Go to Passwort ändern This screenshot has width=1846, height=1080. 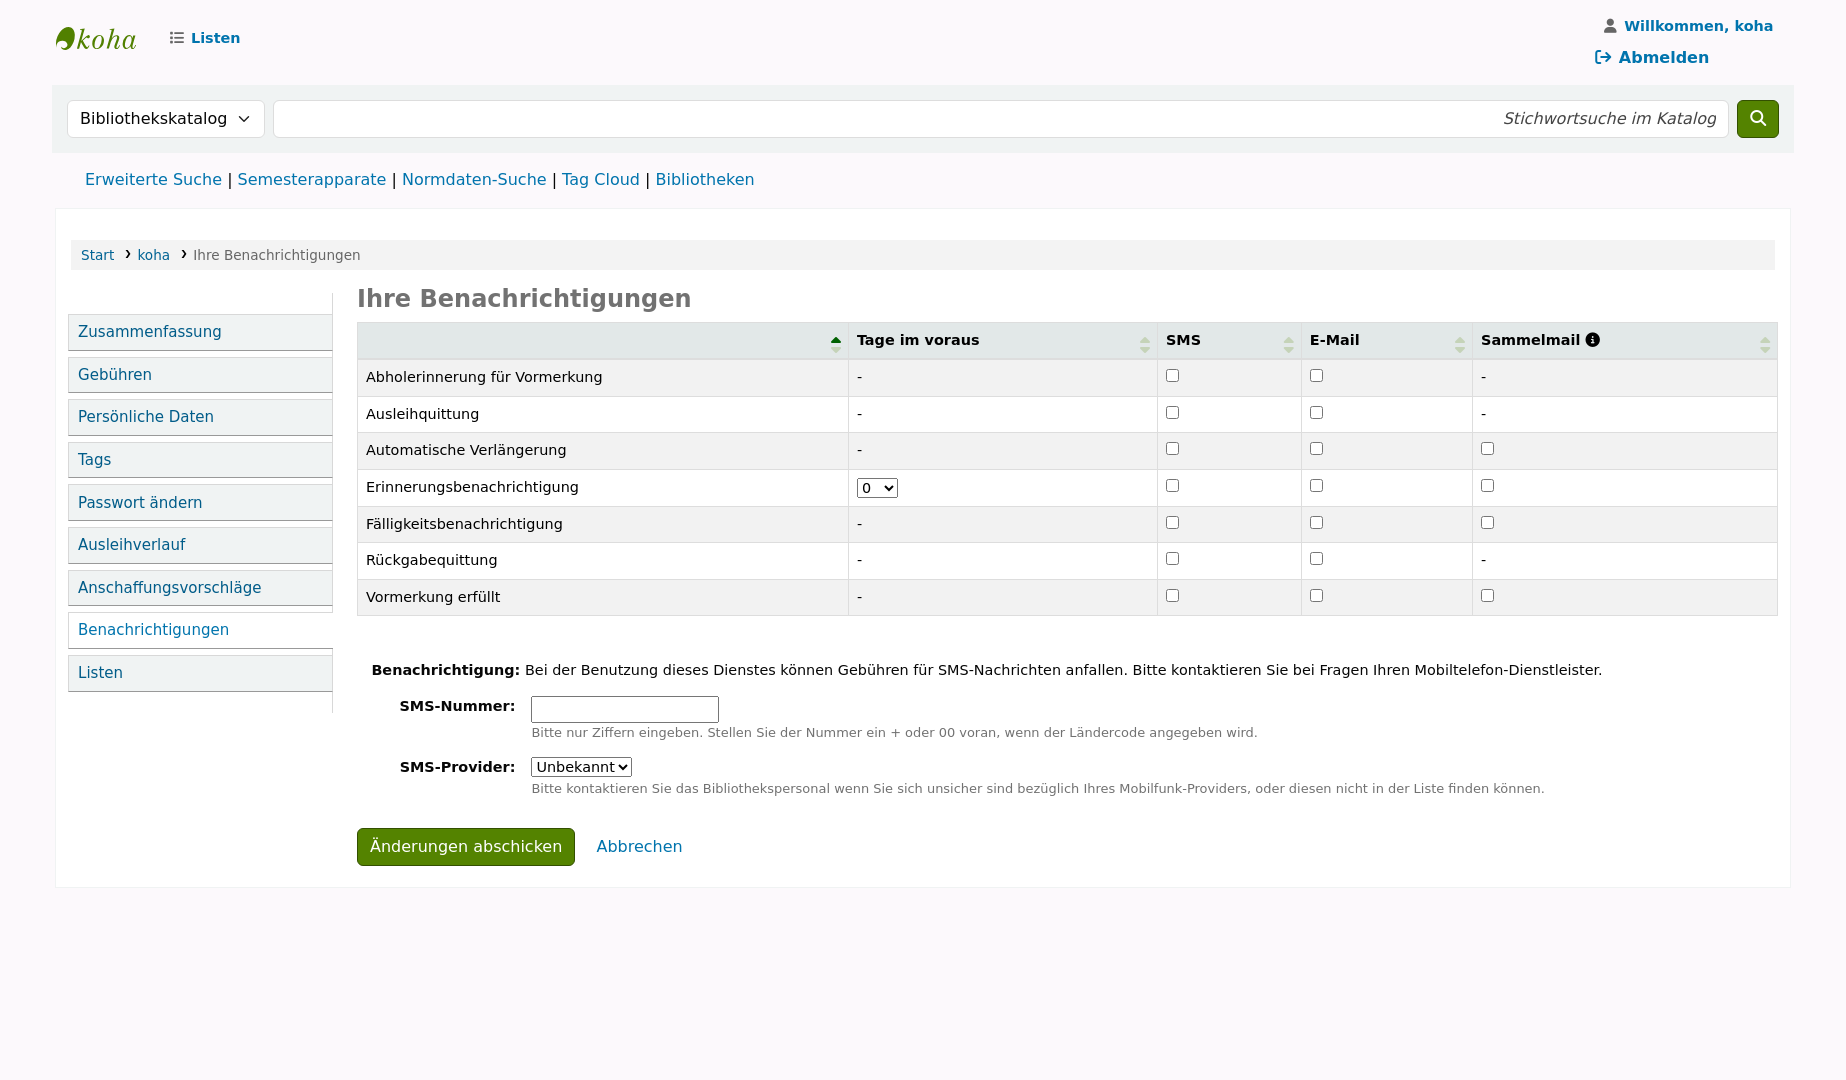pos(200,503)
